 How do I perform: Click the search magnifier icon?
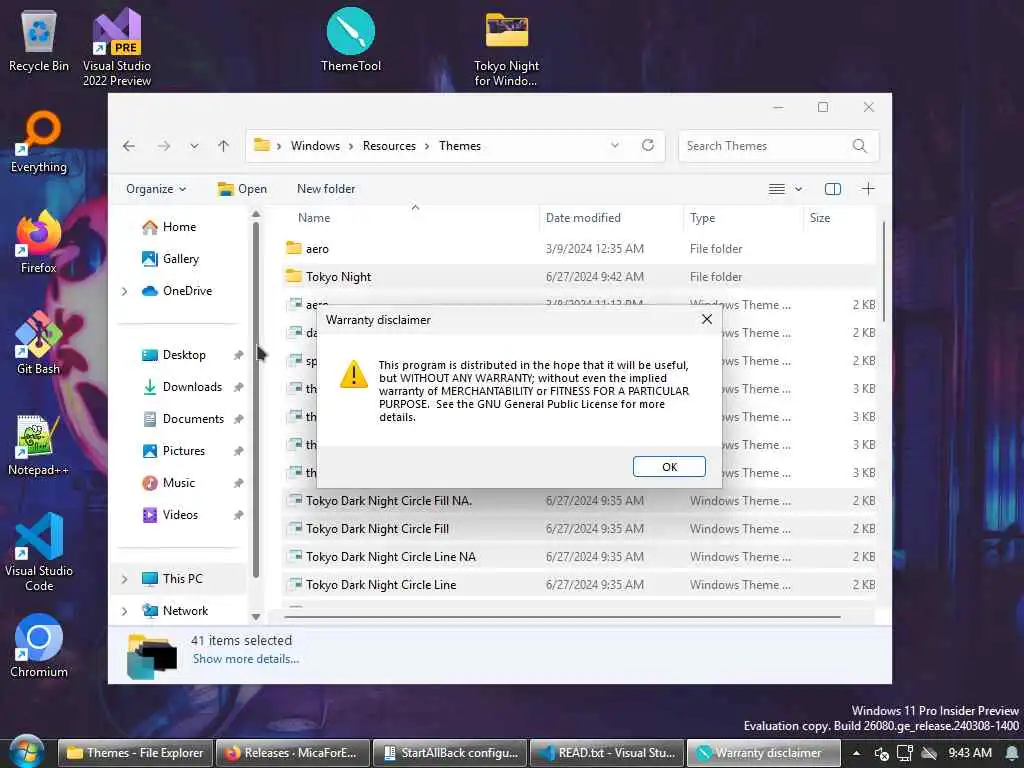pyautogui.click(x=859, y=146)
